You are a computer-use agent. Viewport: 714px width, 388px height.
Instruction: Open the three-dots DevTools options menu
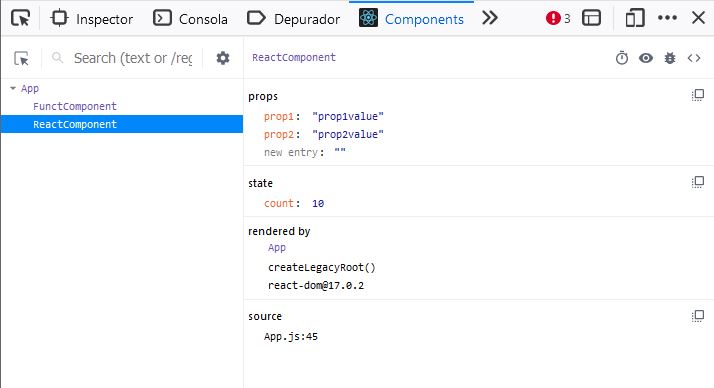667,18
